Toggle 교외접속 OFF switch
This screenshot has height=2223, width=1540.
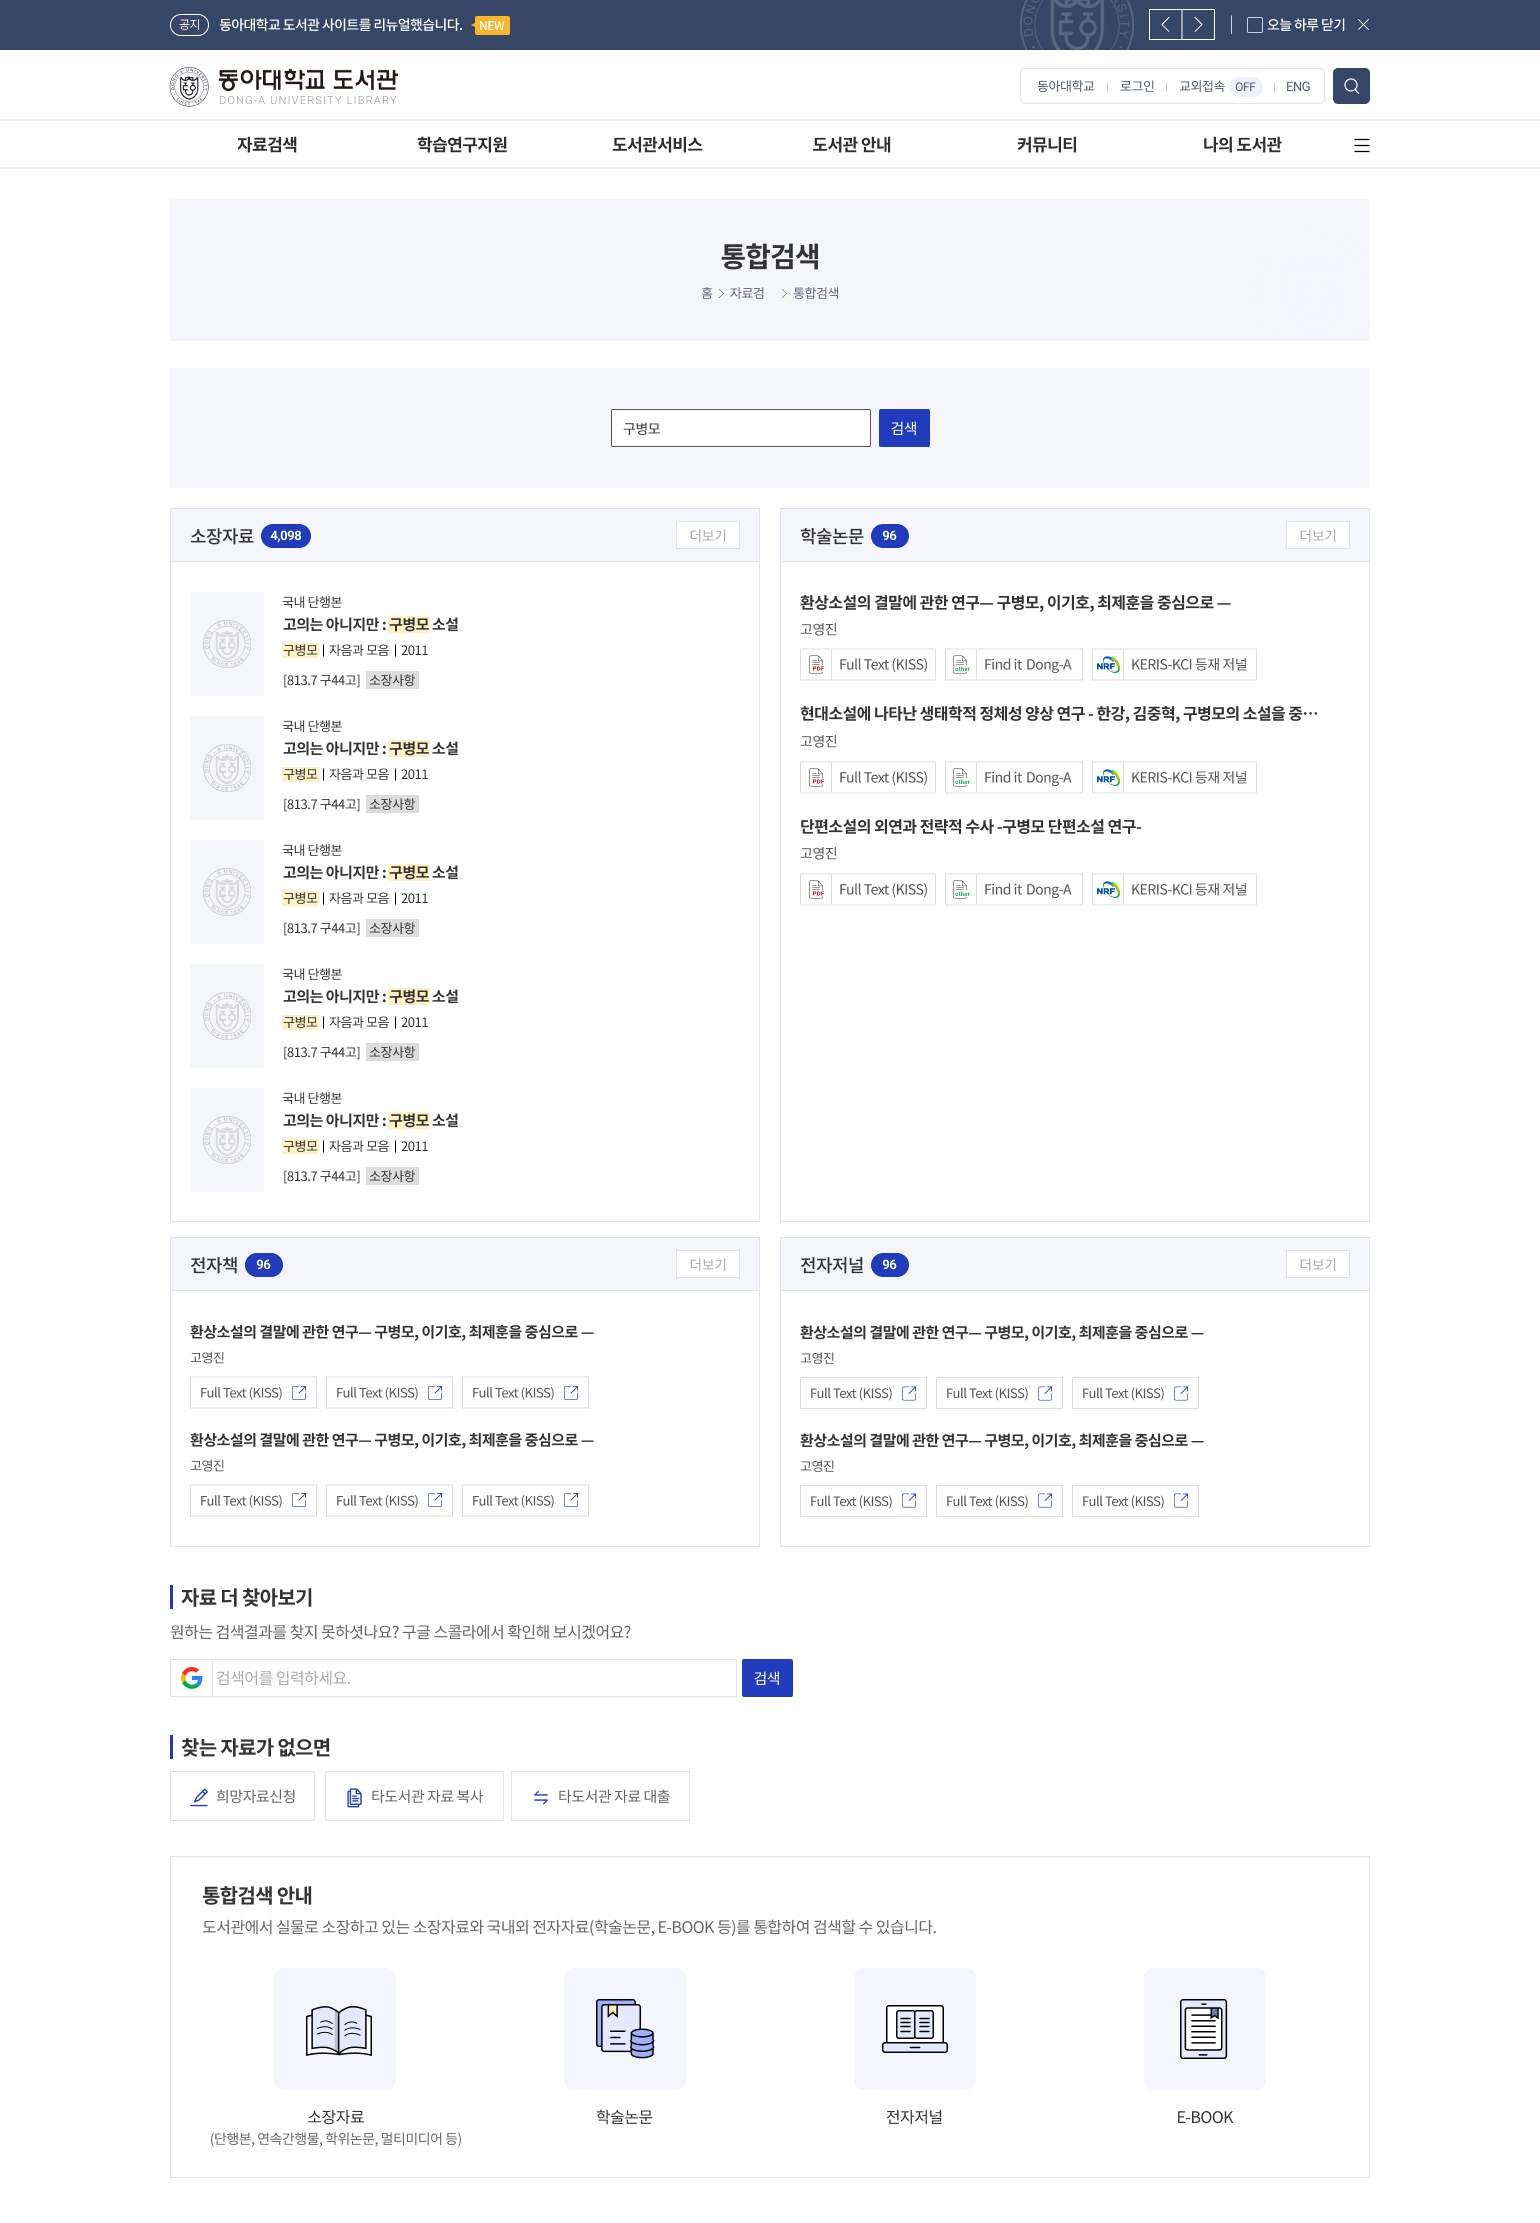[x=1245, y=87]
